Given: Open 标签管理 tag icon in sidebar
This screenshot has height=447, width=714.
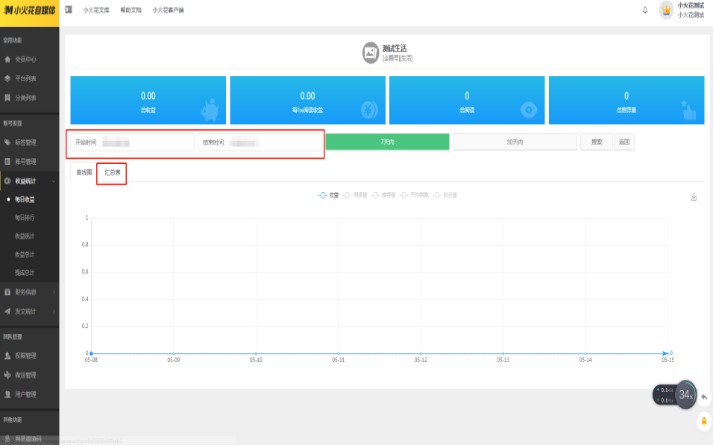Looking at the screenshot, I should [7, 142].
